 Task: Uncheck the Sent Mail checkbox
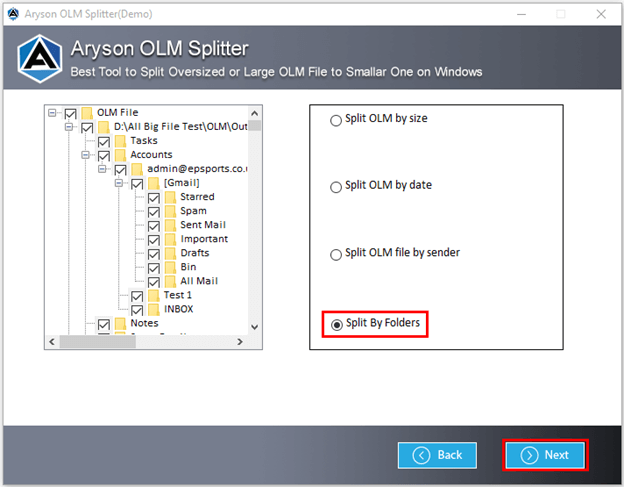[x=154, y=226]
